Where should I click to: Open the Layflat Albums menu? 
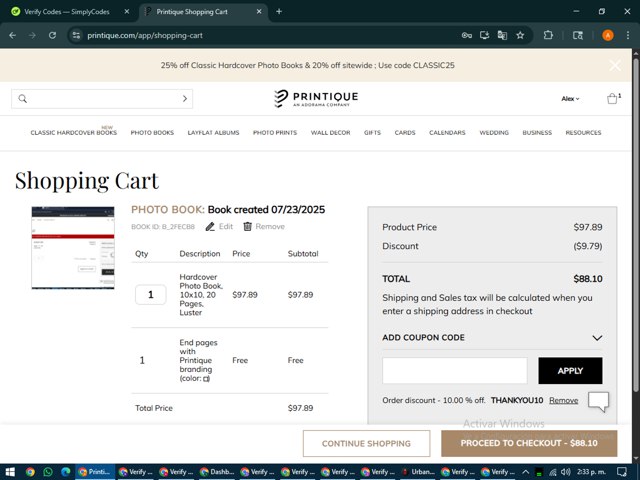pos(213,133)
